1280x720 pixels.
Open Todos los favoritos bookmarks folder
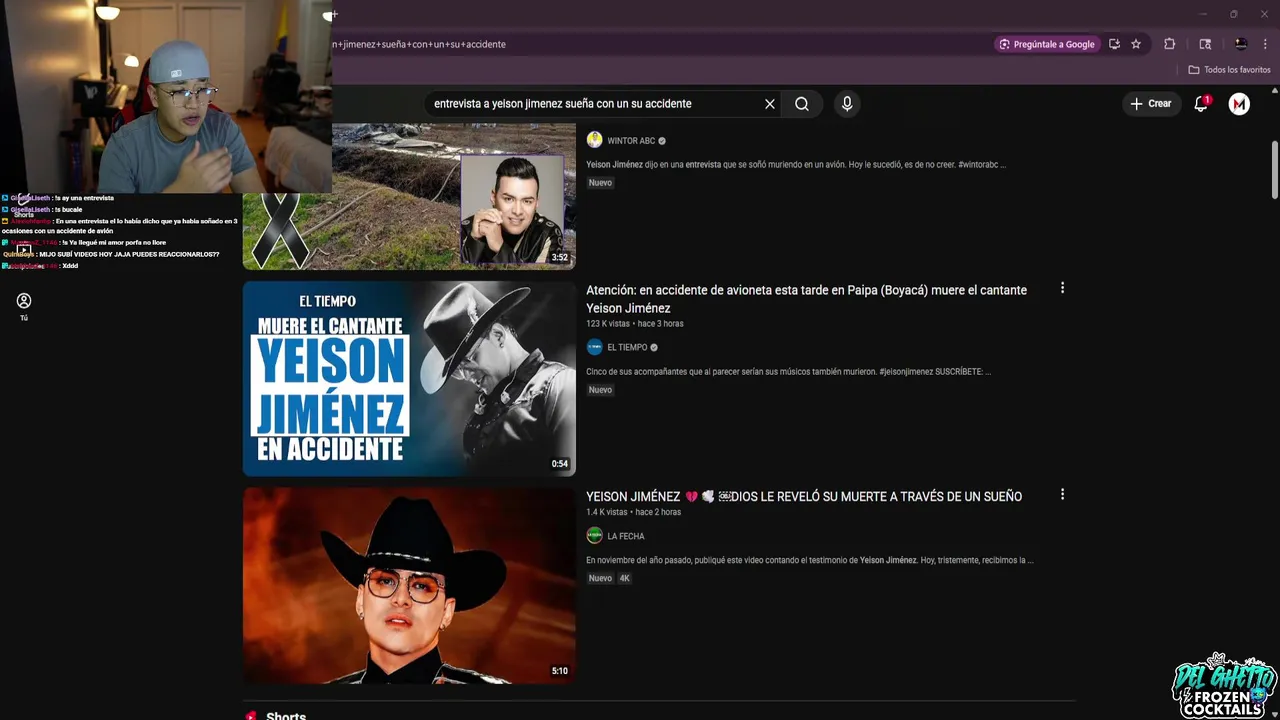pos(1229,70)
